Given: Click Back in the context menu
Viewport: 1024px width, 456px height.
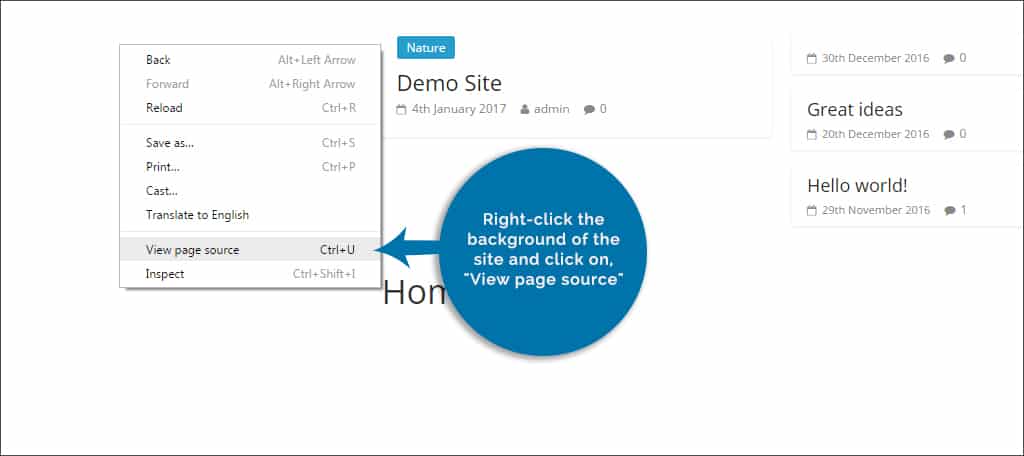Looking at the screenshot, I should (249, 60).
